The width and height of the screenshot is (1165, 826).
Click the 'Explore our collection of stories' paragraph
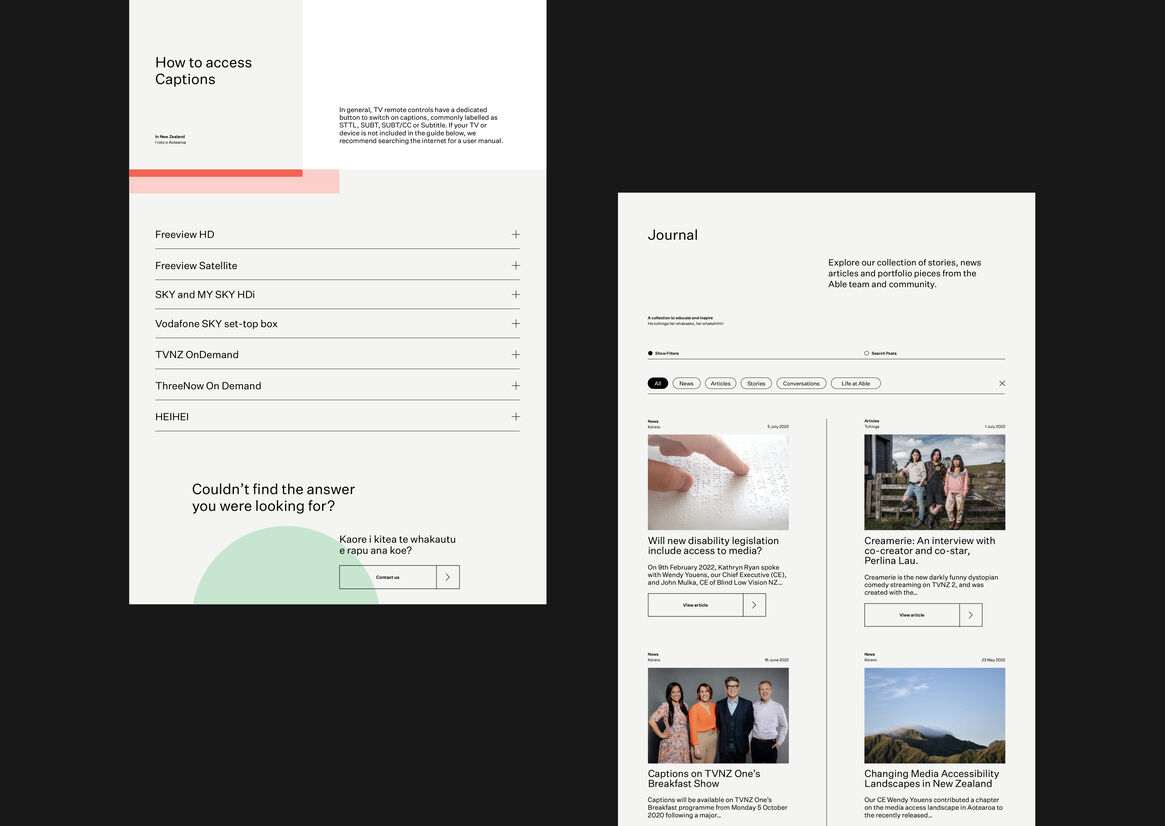904,273
